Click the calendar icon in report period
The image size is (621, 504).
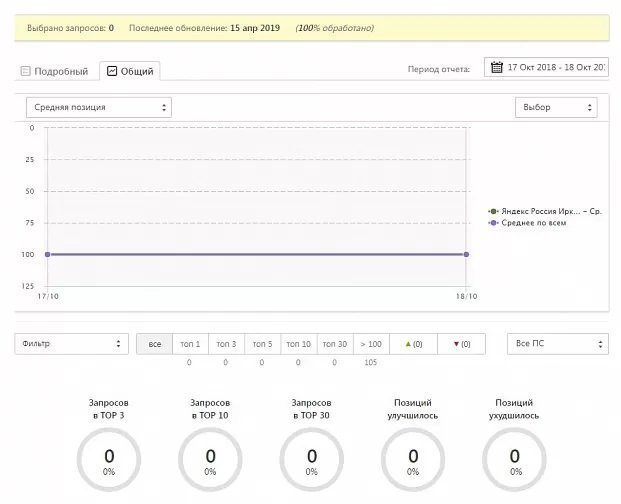click(497, 68)
